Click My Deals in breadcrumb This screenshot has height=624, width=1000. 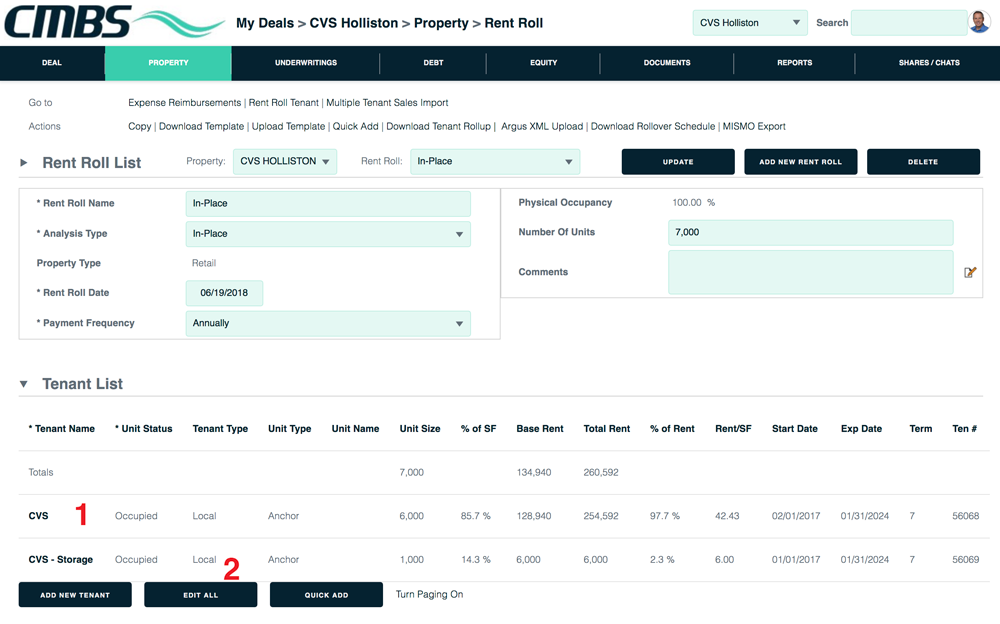[x=265, y=23]
